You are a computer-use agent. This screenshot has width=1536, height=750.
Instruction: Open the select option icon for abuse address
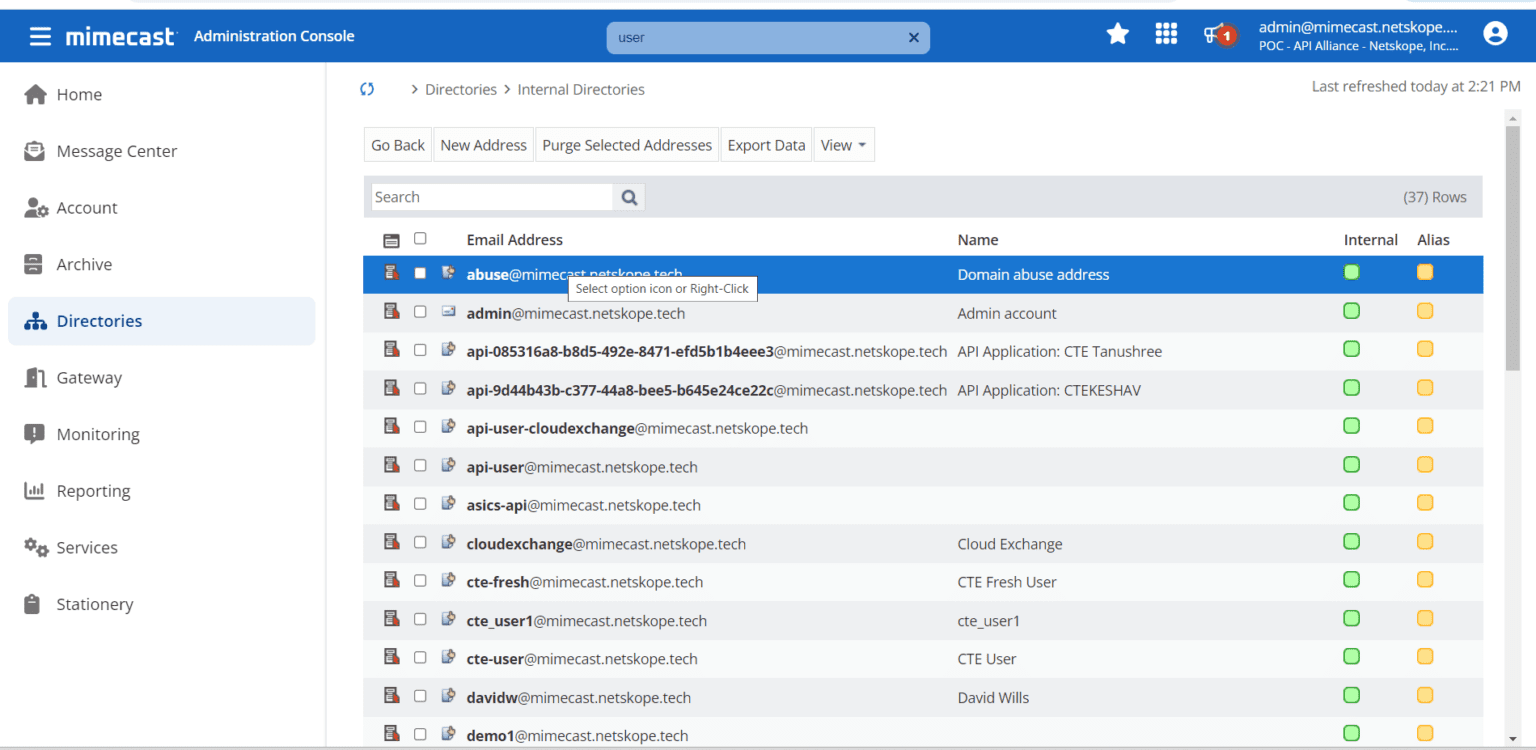[x=447, y=272]
